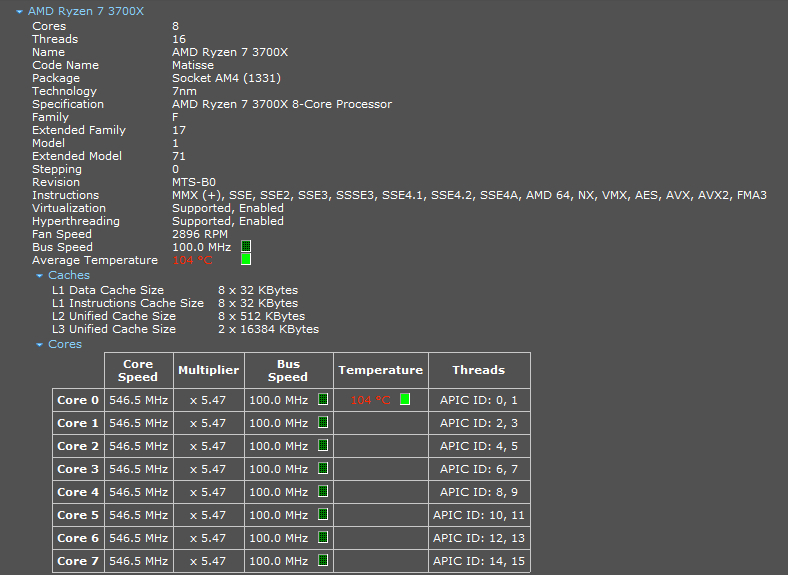Select the Extended Model value 71

pyautogui.click(x=178, y=156)
